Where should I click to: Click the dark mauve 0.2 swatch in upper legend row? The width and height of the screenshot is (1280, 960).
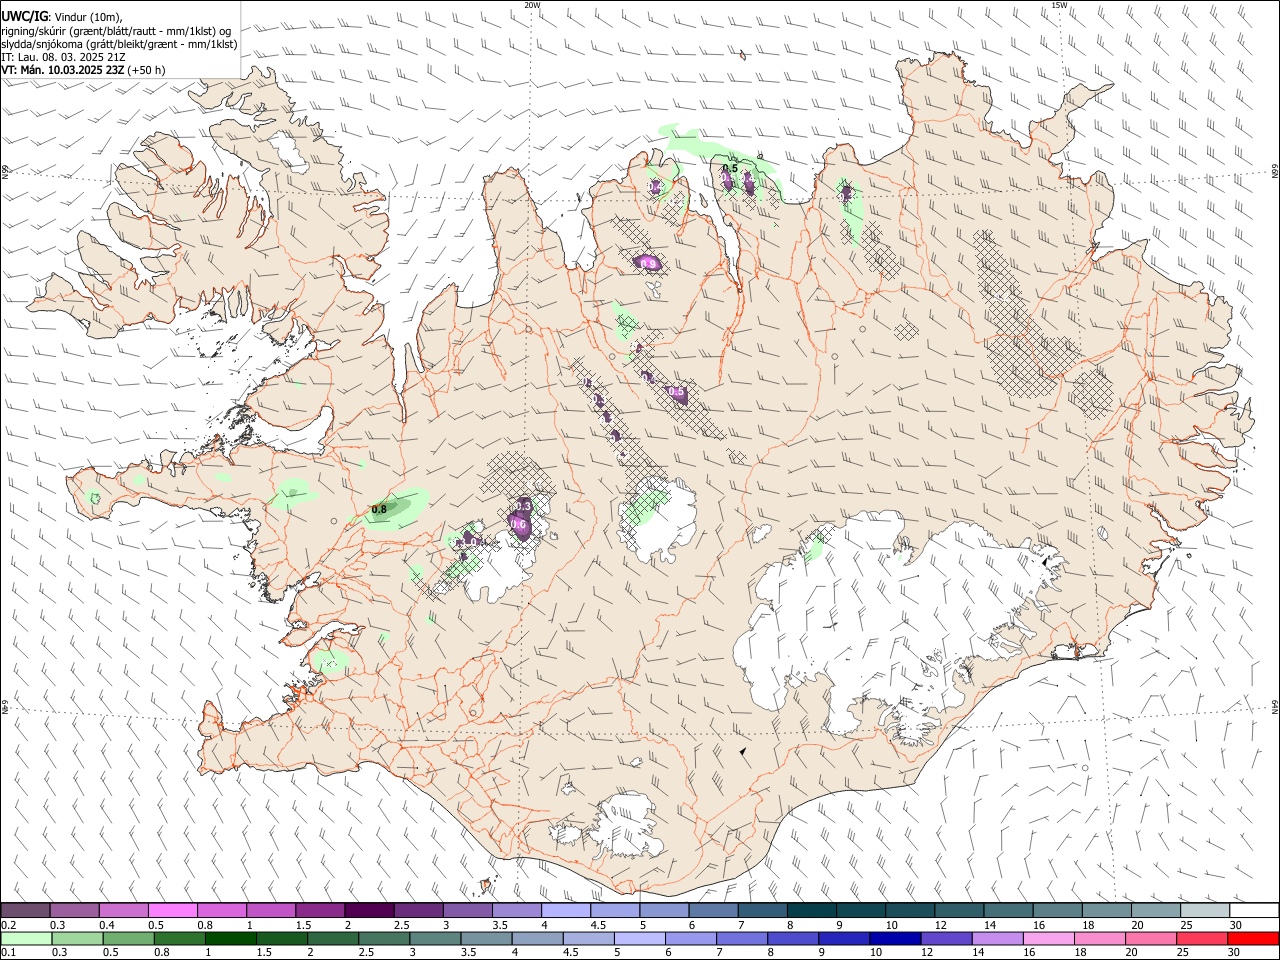[x=25, y=910]
